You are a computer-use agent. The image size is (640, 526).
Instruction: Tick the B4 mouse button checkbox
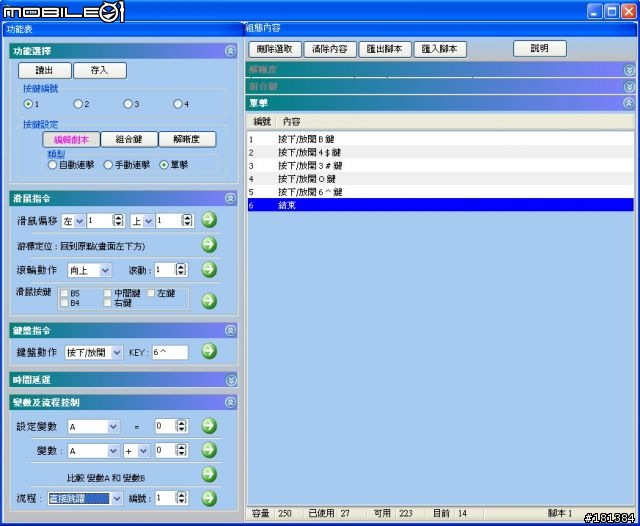(64, 303)
